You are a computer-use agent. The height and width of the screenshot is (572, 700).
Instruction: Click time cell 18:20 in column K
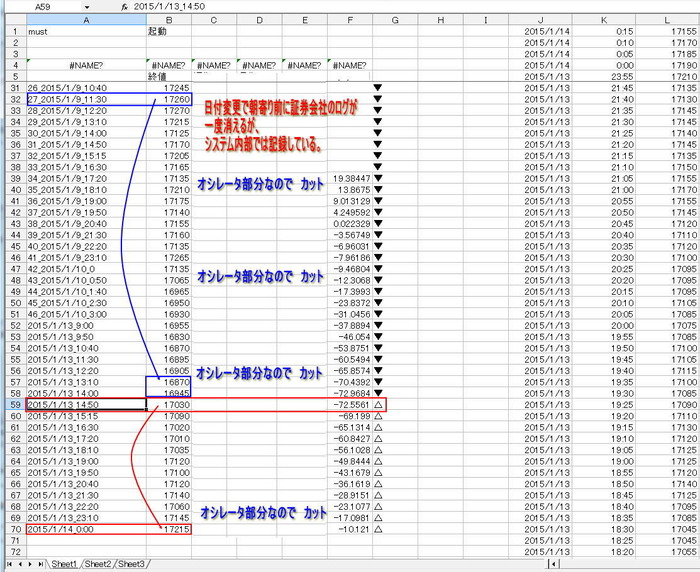604,552
